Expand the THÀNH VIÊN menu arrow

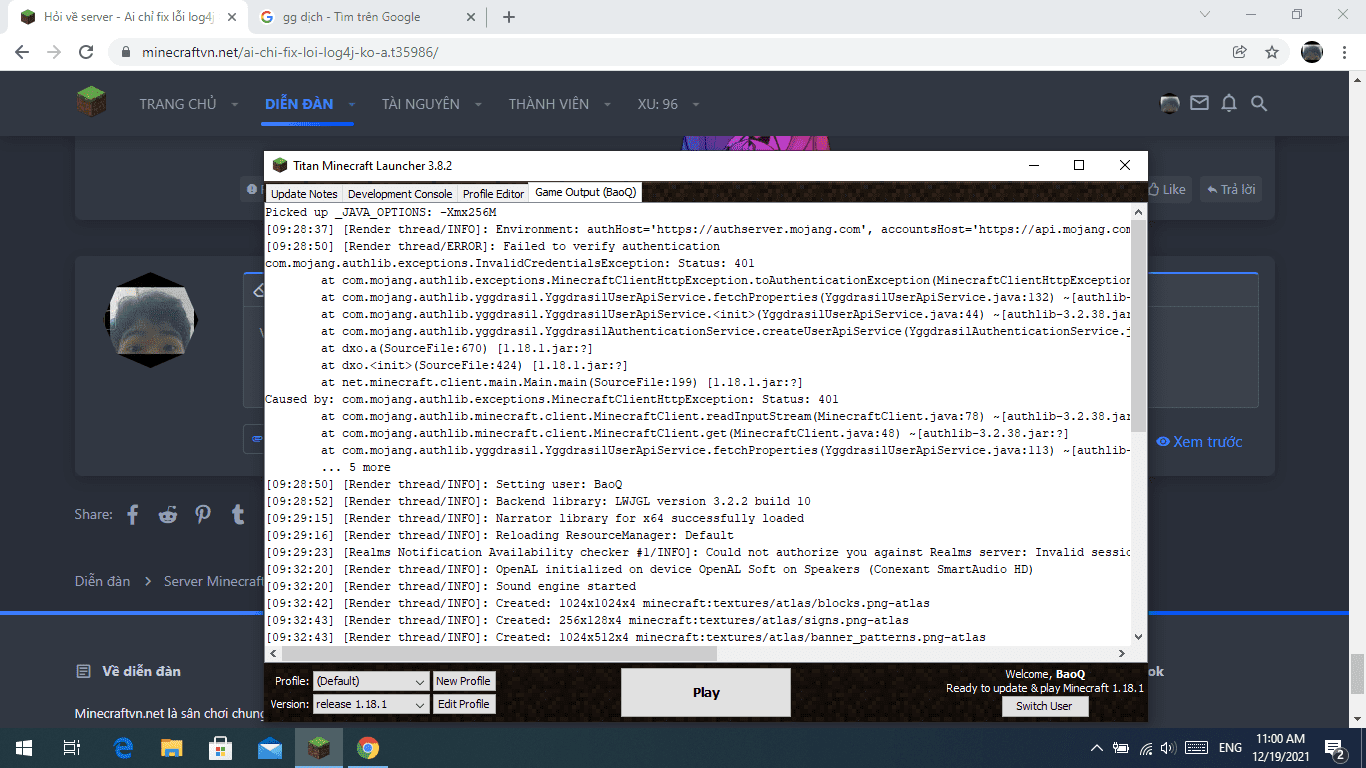(608, 104)
